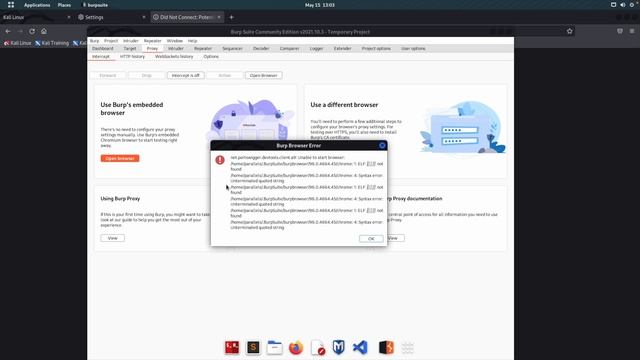Close the Burp Browser Error dialog via title icon
Viewport: 640px width, 360px height.
[382, 145]
